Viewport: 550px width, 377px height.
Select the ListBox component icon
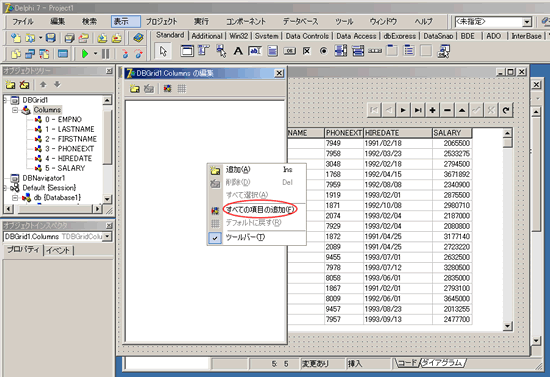click(341, 51)
